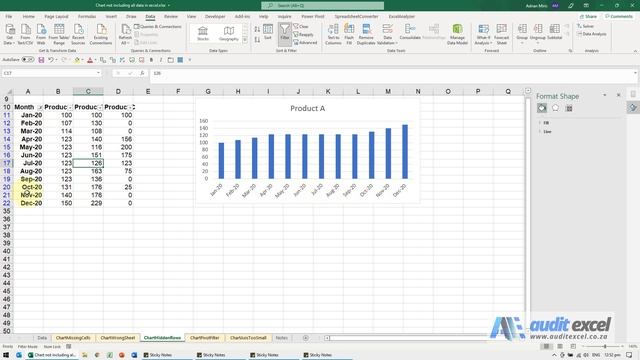Open the Home ribbon tab
The image size is (640, 360).
pos(29,16)
